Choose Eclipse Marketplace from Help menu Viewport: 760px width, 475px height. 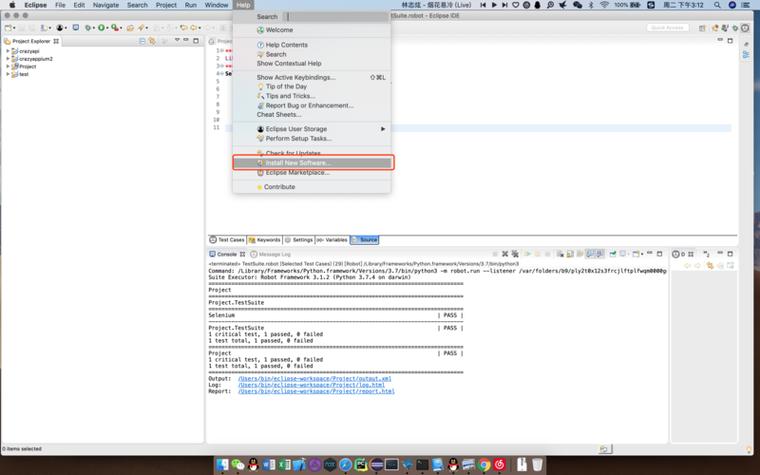pyautogui.click(x=297, y=173)
